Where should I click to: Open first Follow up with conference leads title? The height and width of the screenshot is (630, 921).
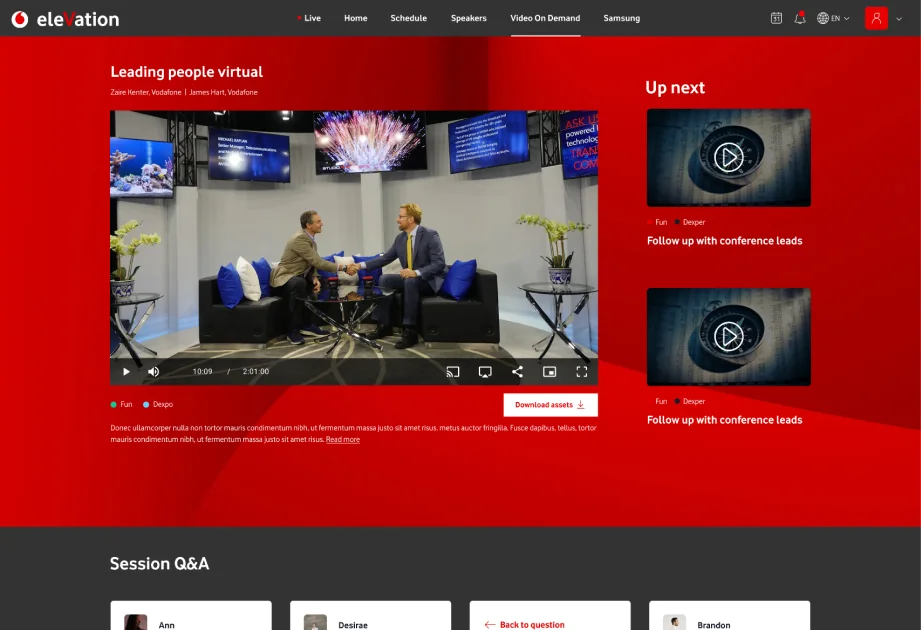724,241
